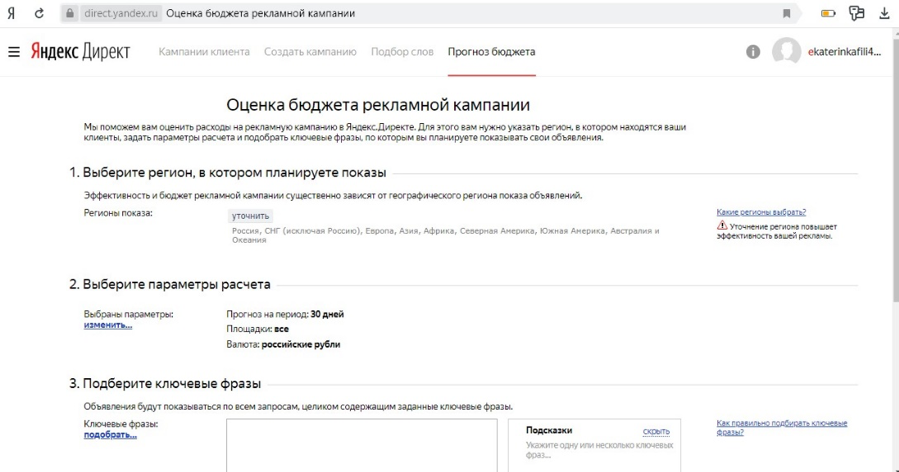Screen dimensions: 899x472
Task: Click heading 1. Выберите регион
Action: coord(228,173)
